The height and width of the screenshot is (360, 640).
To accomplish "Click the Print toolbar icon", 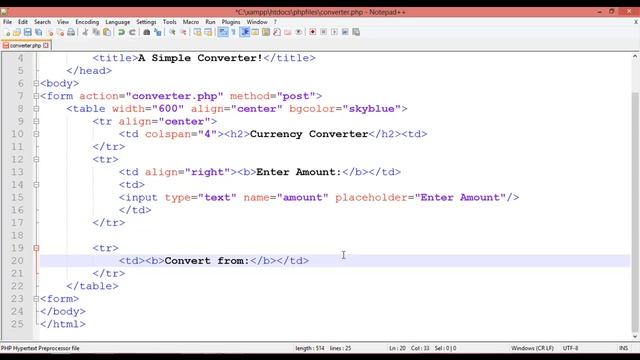I will (71, 32).
